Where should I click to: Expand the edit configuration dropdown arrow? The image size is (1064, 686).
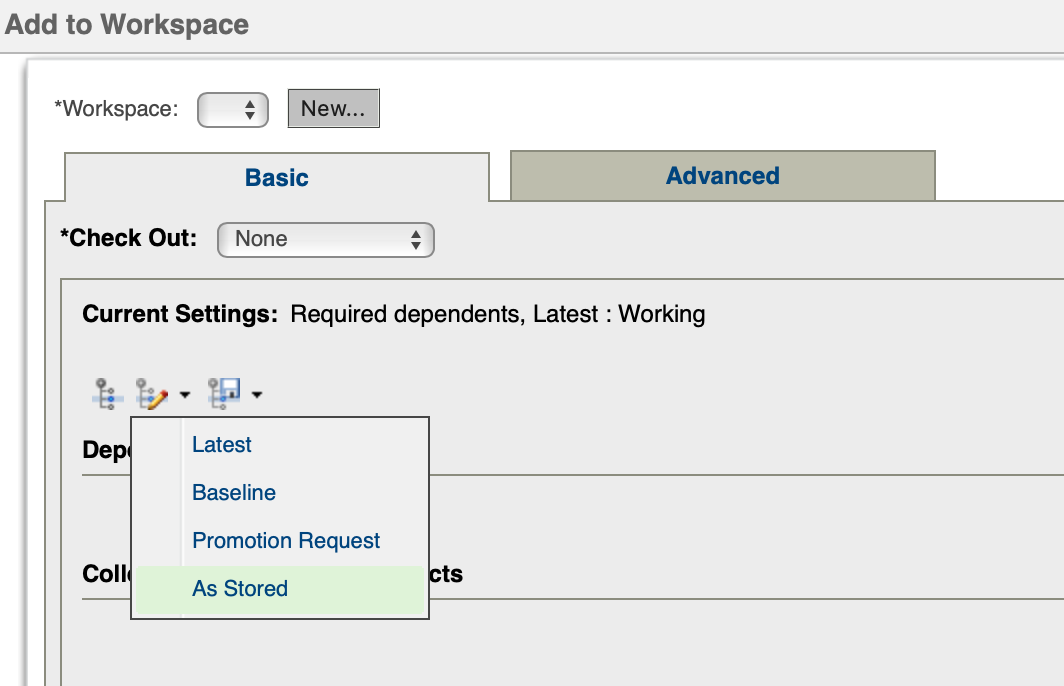pos(185,395)
